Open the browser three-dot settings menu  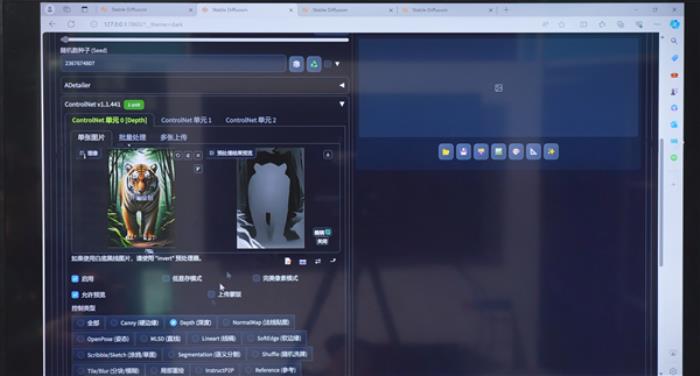point(657,24)
